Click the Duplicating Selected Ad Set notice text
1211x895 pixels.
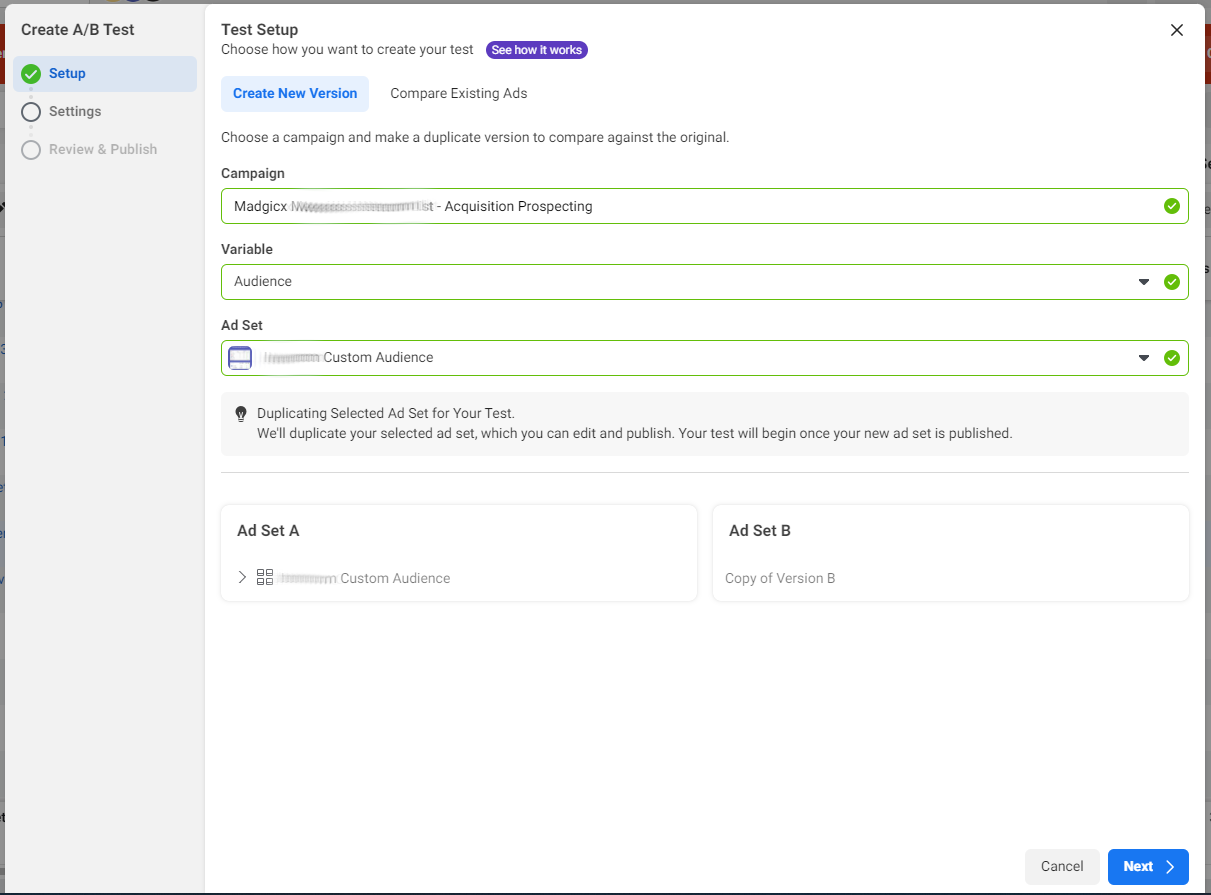386,413
